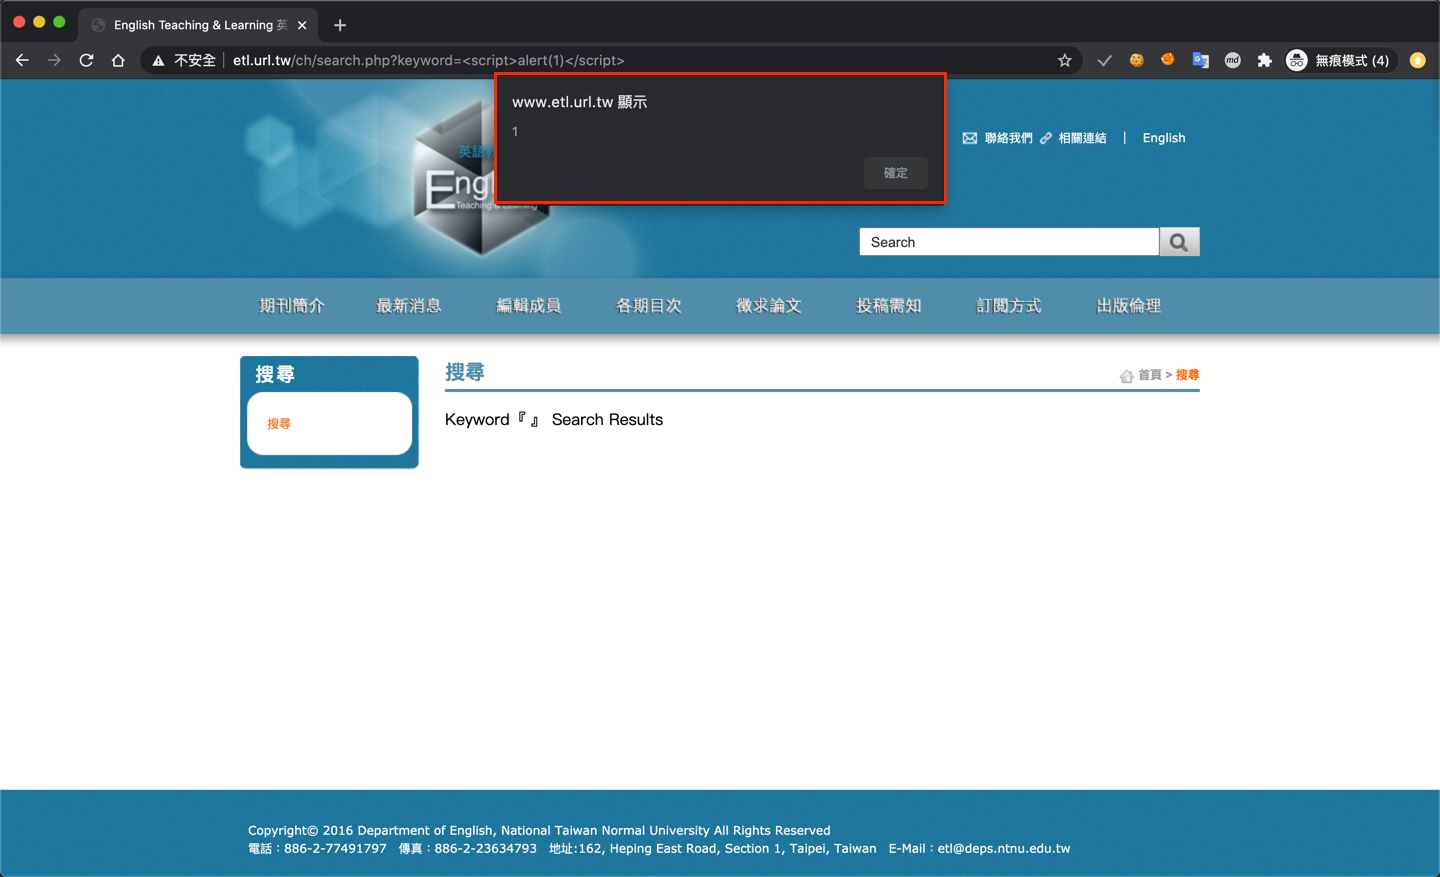Screen dimensions: 1440x877
Task: Open the Extensions puzzle piece menu
Action: pos(1265,60)
